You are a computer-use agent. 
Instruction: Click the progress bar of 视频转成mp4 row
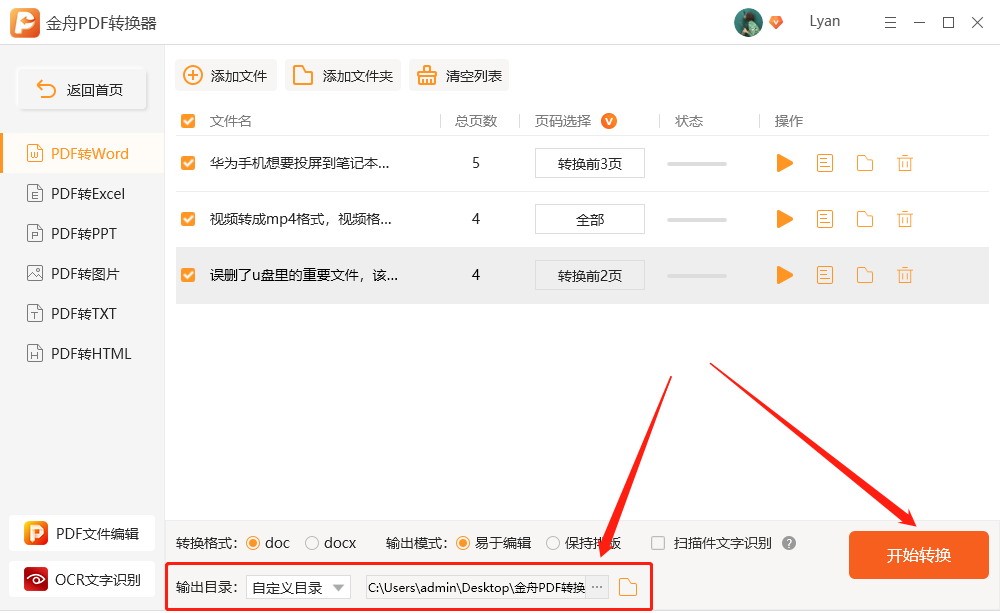coord(696,220)
